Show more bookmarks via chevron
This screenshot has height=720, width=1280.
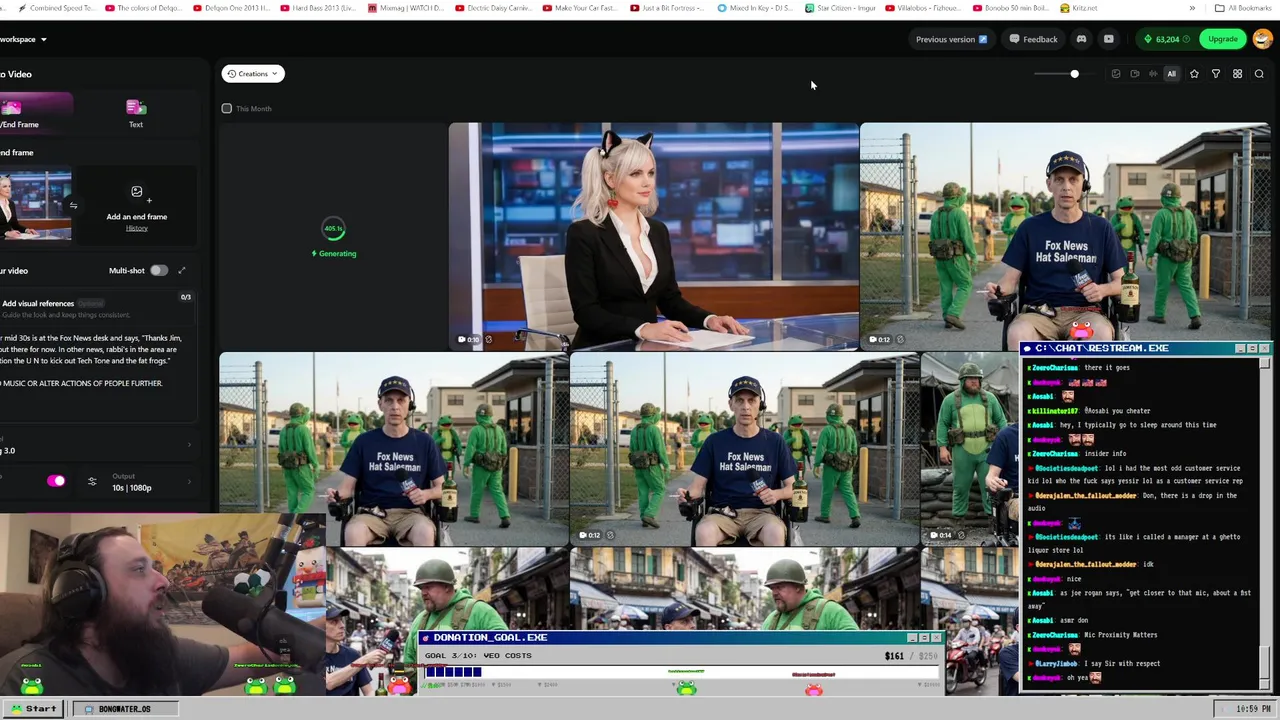[1192, 8]
